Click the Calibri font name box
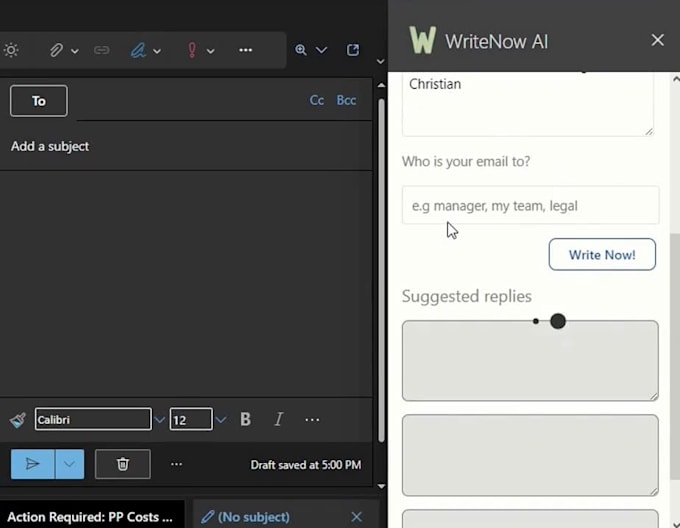 click(93, 419)
